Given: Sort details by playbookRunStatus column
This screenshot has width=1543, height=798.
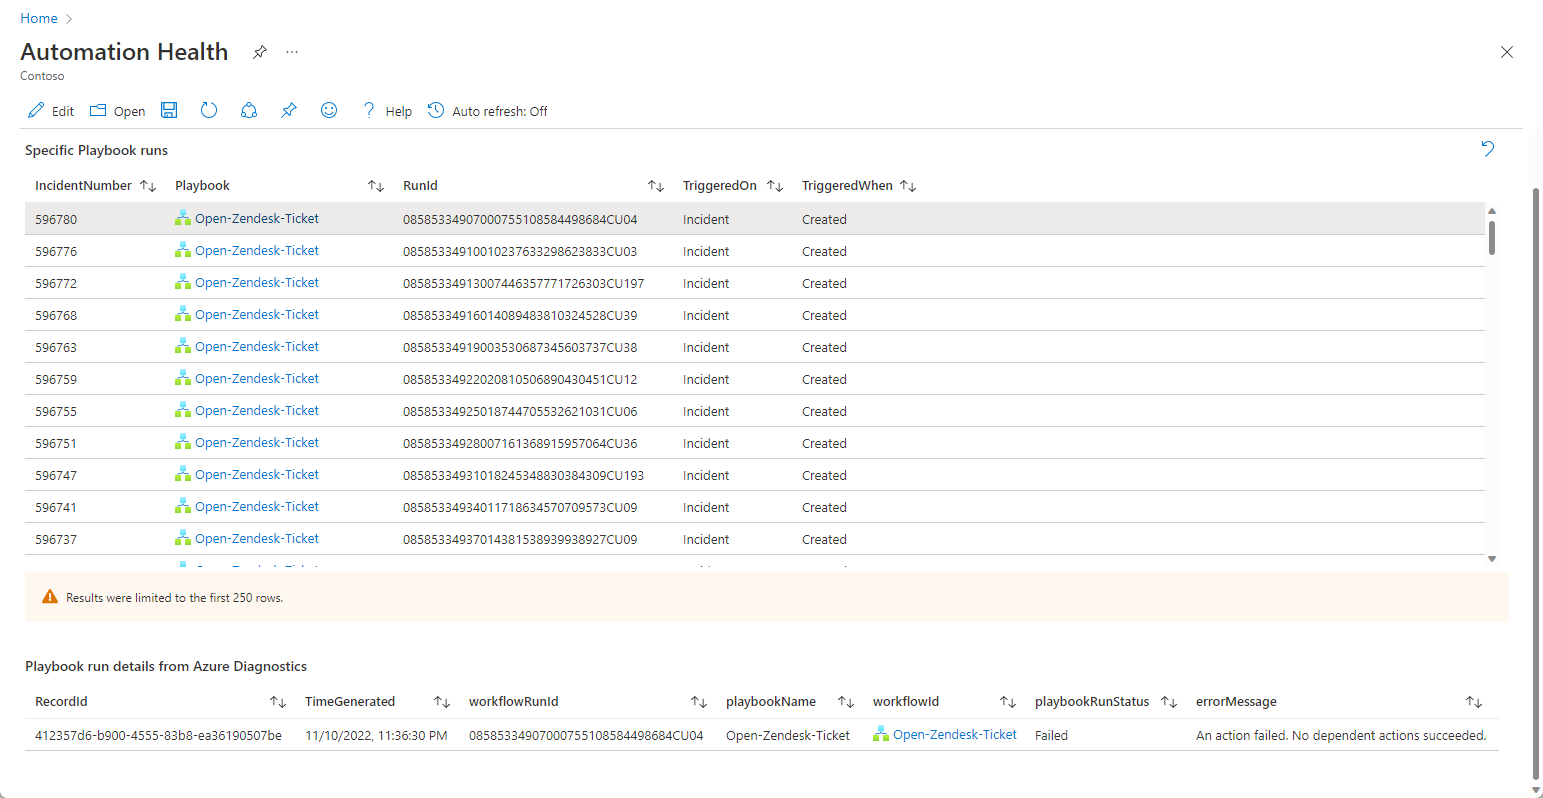Looking at the screenshot, I should tap(1168, 702).
